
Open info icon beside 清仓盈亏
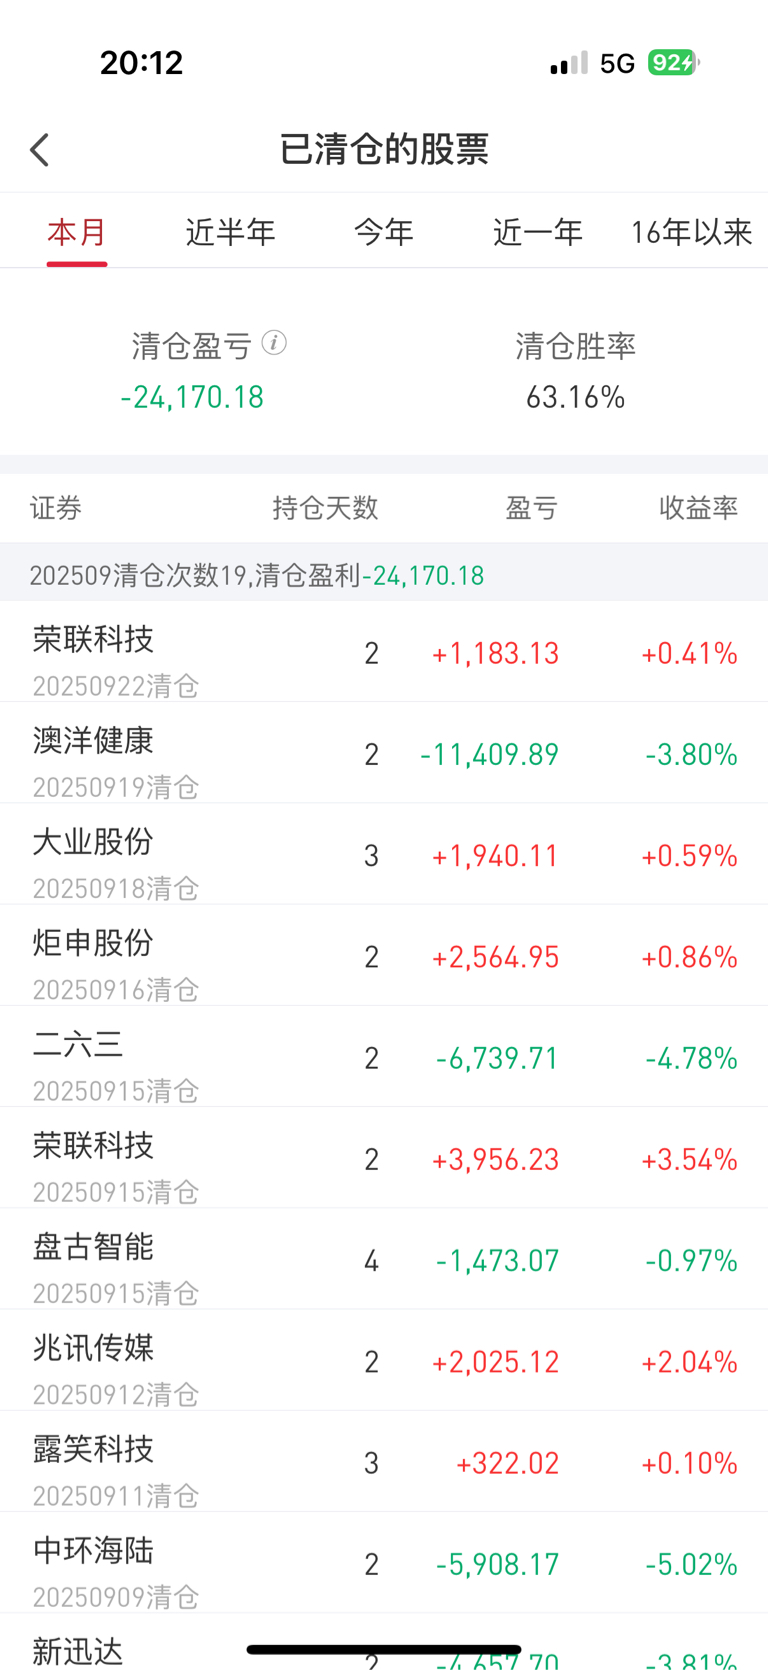pos(274,343)
